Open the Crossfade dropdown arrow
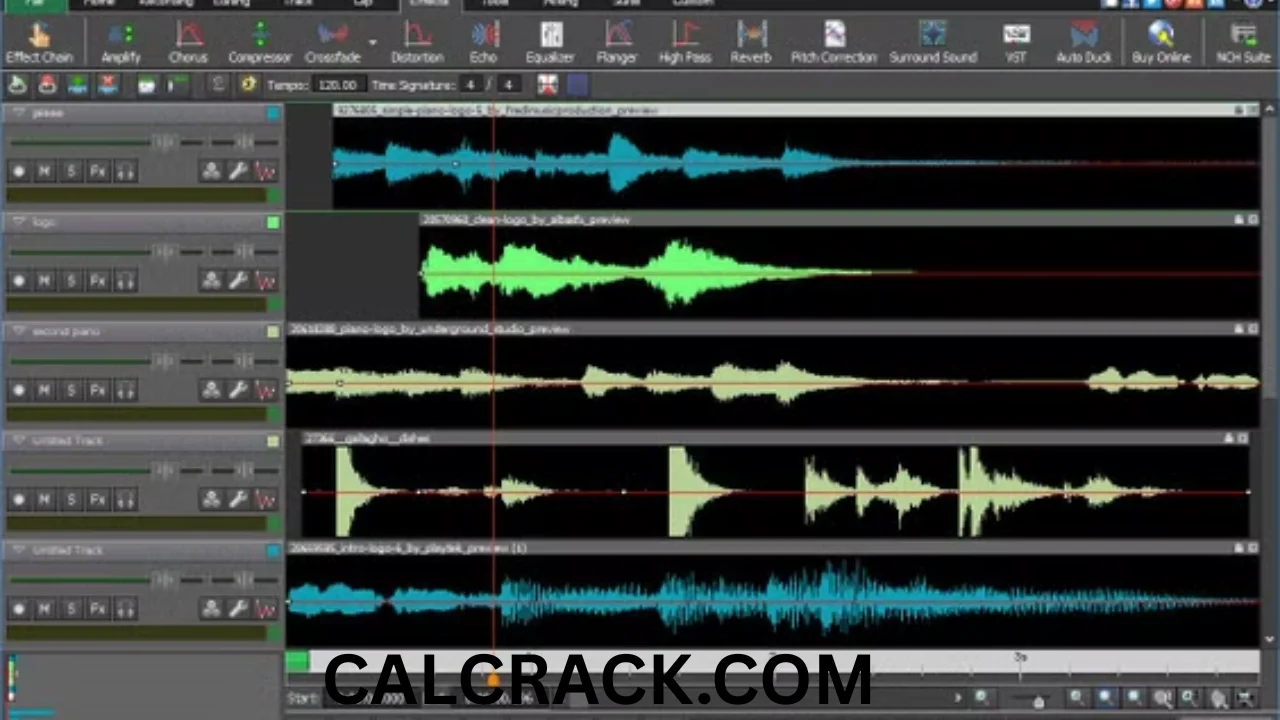 coord(373,43)
